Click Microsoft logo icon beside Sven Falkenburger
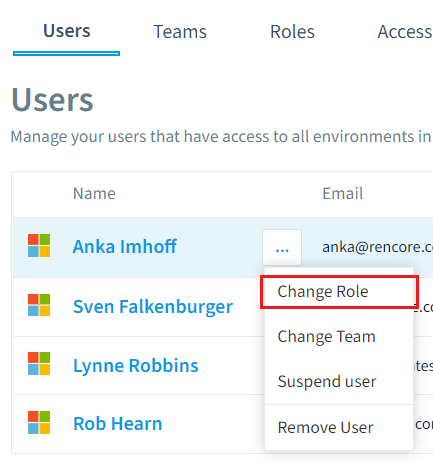Viewport: 433px width, 466px height. (x=39, y=305)
